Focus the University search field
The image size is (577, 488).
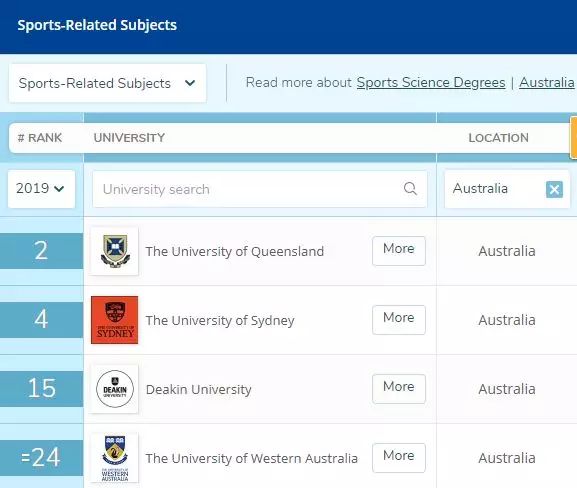pyautogui.click(x=260, y=189)
